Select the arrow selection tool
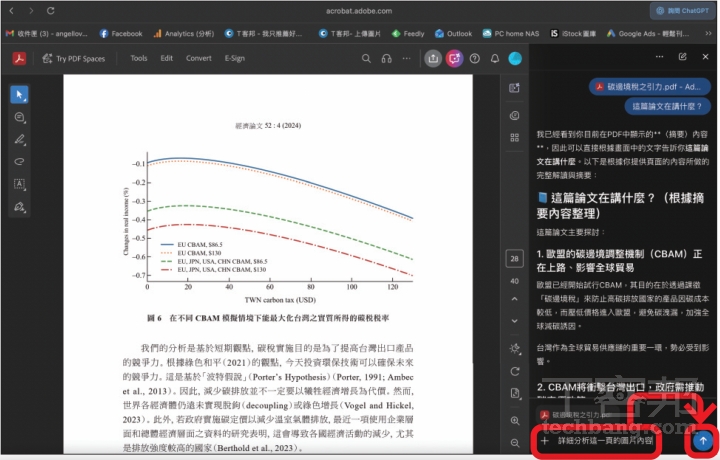 point(19,95)
